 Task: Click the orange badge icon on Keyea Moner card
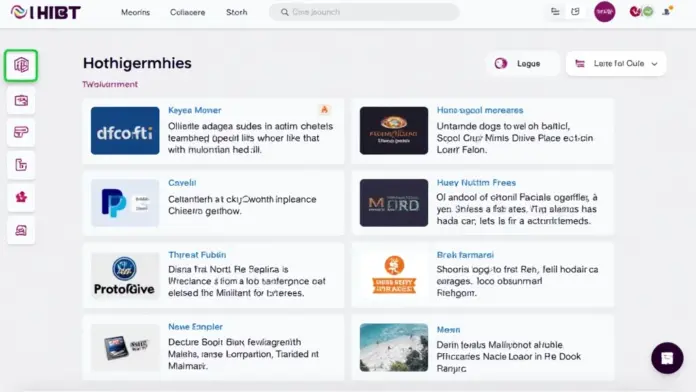324,110
